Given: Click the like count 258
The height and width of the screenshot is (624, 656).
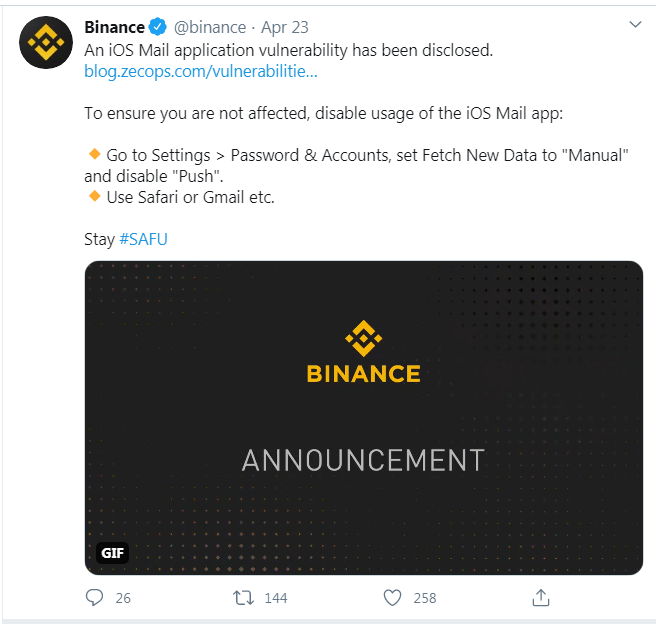Looking at the screenshot, I should pyautogui.click(x=424, y=598).
